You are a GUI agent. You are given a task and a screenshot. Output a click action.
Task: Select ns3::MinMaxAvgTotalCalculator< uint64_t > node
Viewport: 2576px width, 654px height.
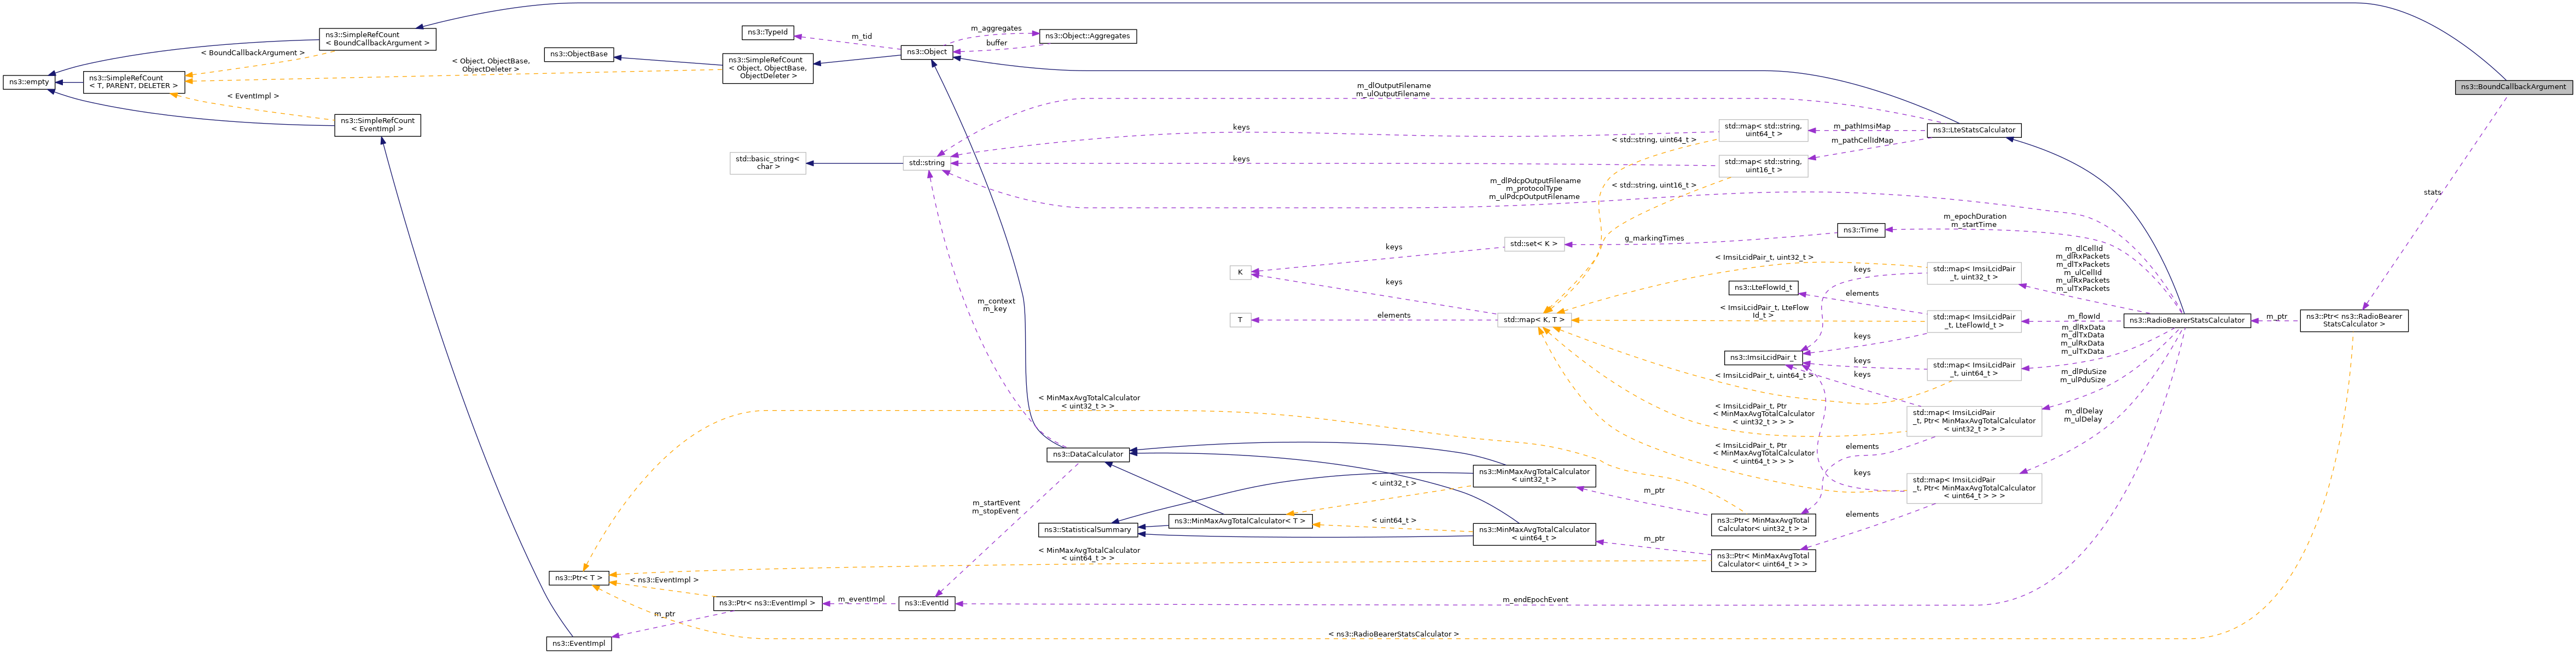[1534, 534]
